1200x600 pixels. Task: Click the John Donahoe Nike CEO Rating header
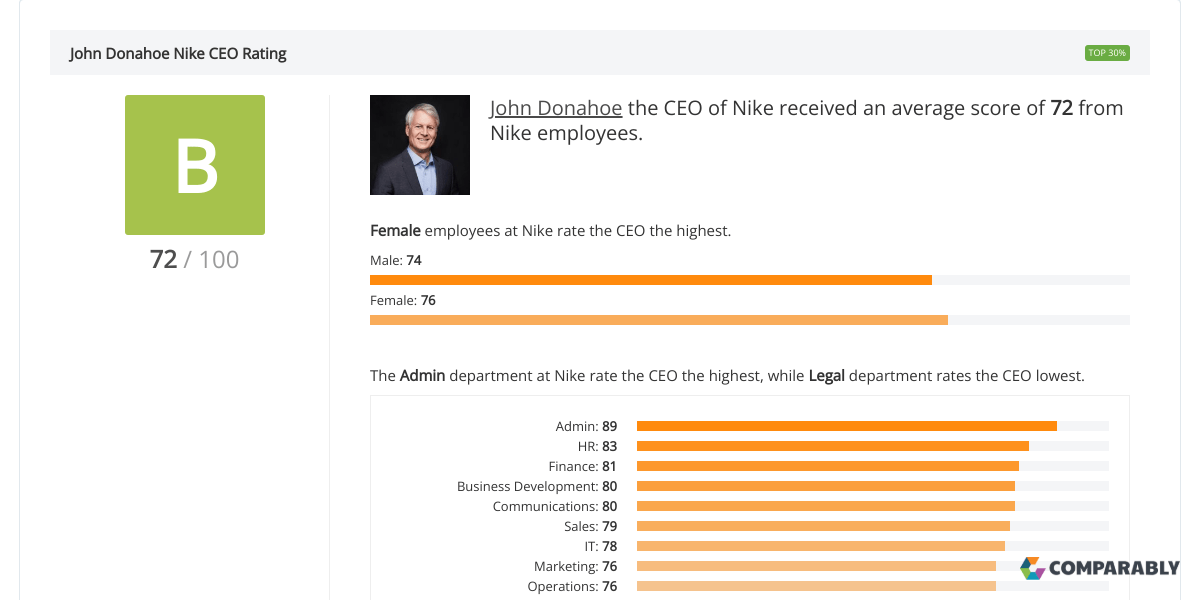click(177, 53)
